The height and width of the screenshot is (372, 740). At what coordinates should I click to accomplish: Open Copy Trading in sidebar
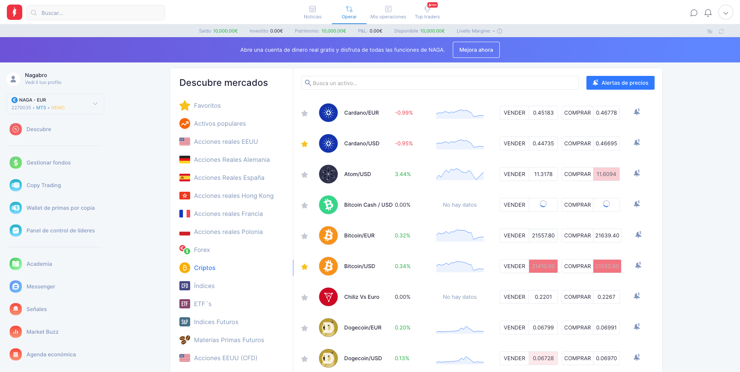click(35, 186)
